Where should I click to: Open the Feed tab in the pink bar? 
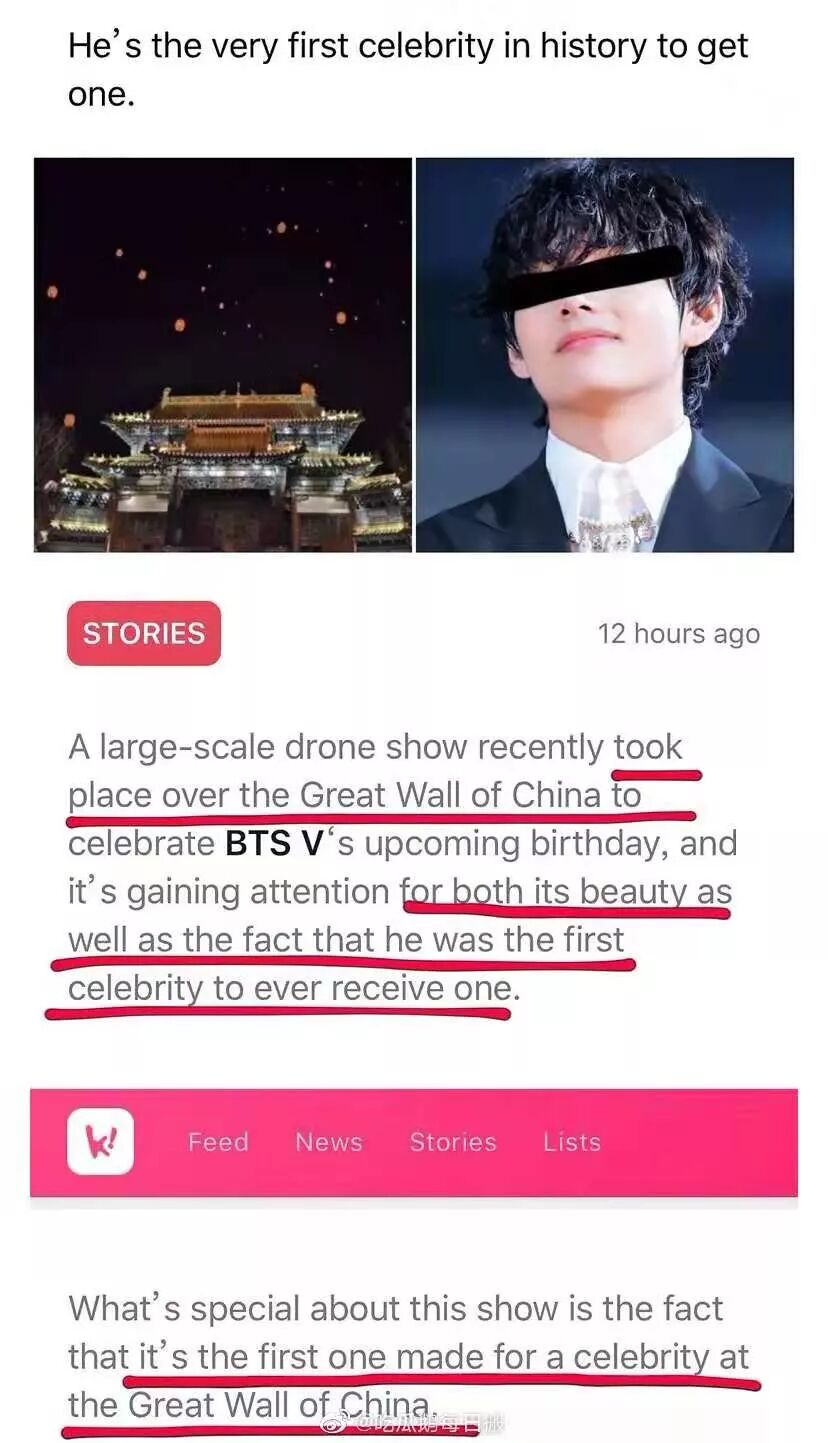(218, 1142)
